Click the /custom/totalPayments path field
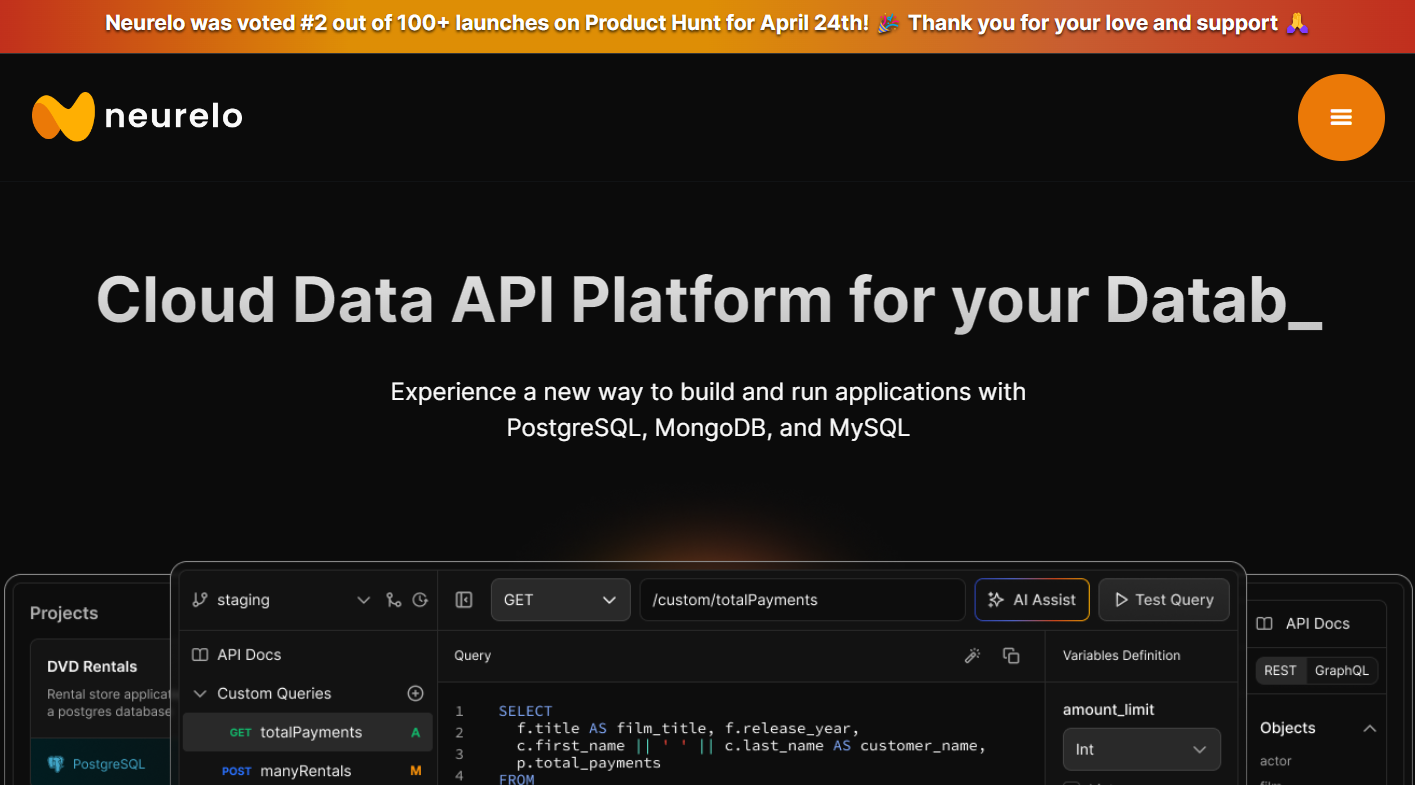The width and height of the screenshot is (1415, 785). (x=801, y=600)
